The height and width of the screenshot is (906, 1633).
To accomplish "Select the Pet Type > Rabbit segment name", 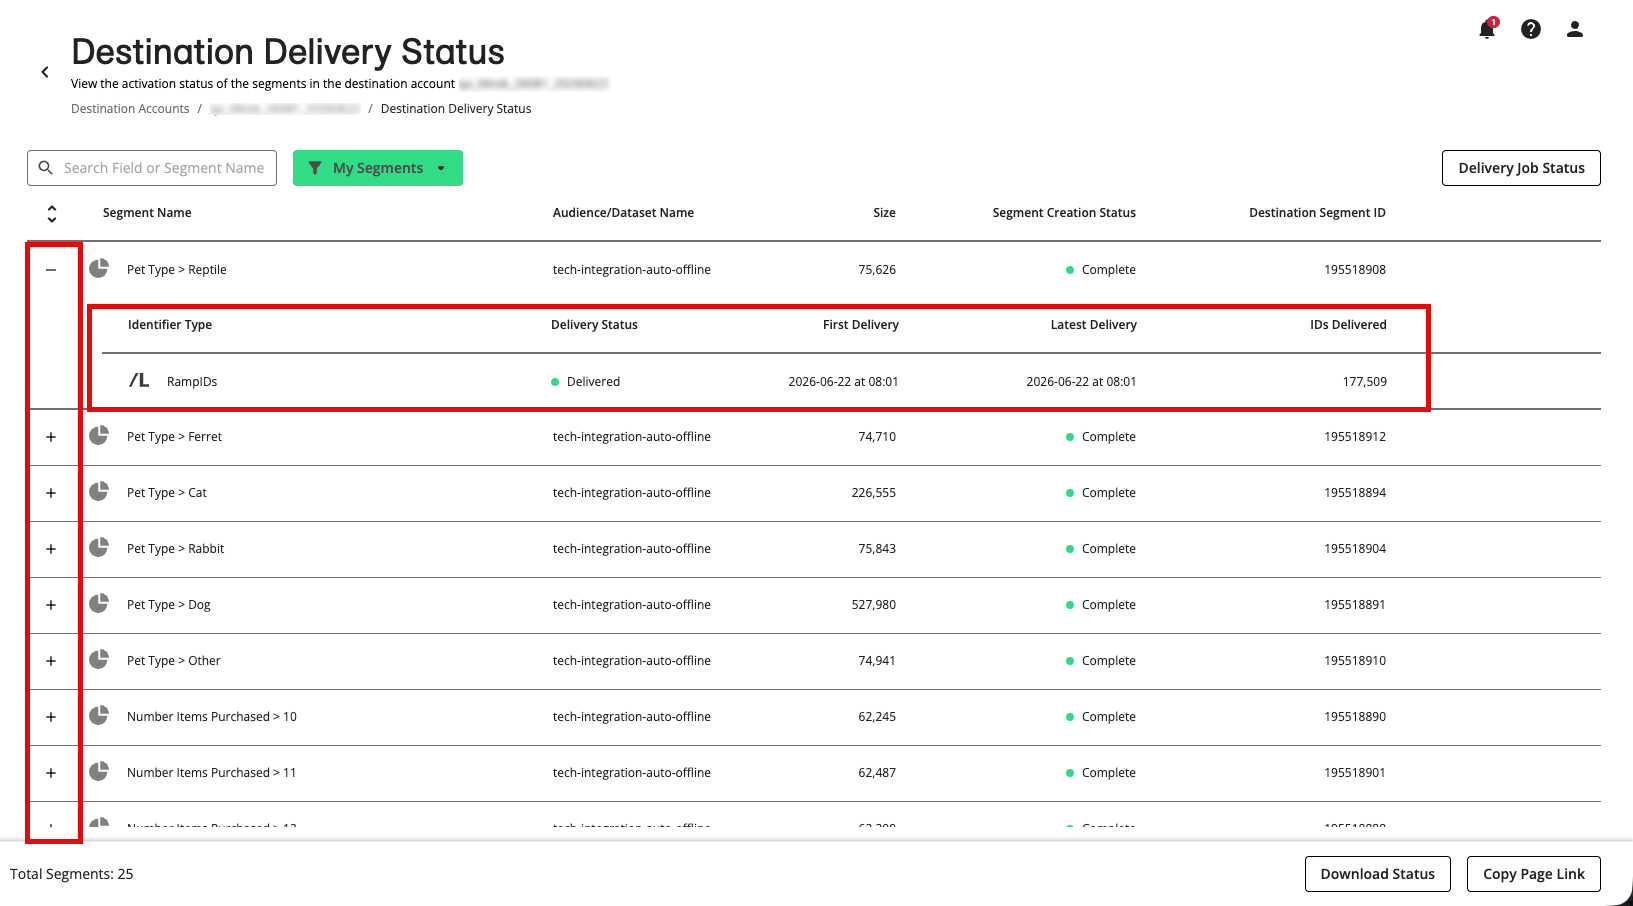I will point(176,549).
